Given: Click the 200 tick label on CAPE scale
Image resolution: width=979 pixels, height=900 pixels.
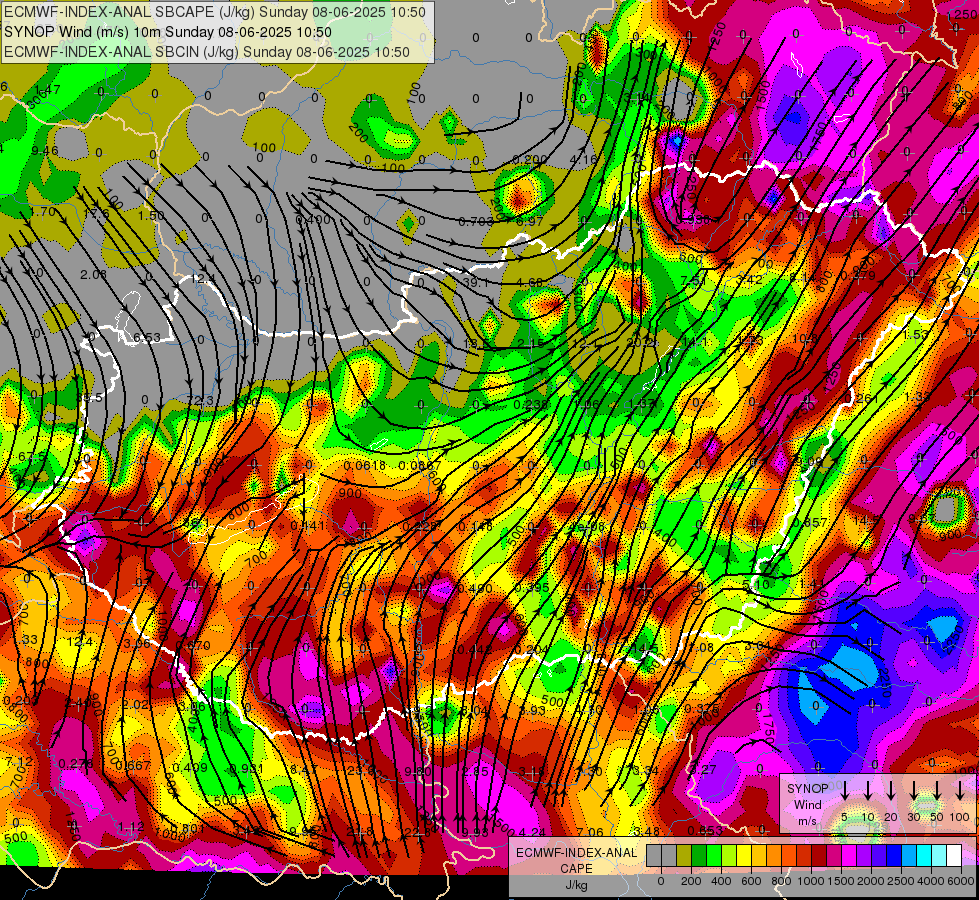Looking at the screenshot, I should pos(691,881).
